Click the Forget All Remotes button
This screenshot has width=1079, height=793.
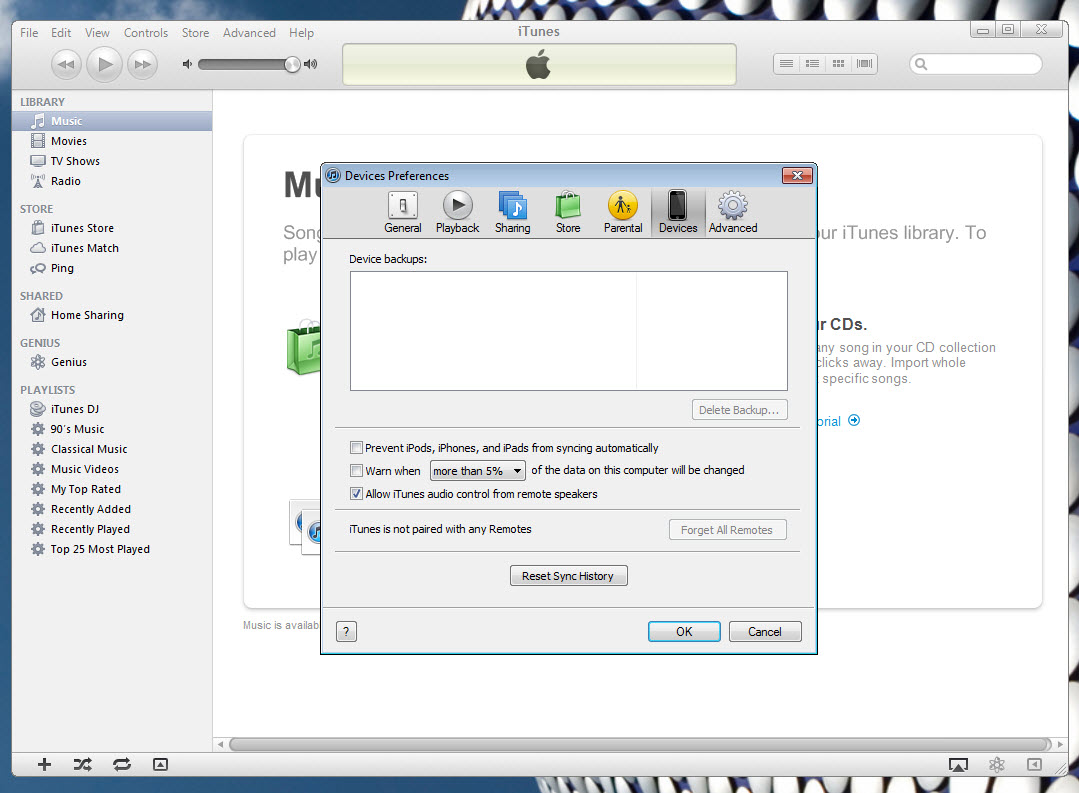click(x=727, y=529)
